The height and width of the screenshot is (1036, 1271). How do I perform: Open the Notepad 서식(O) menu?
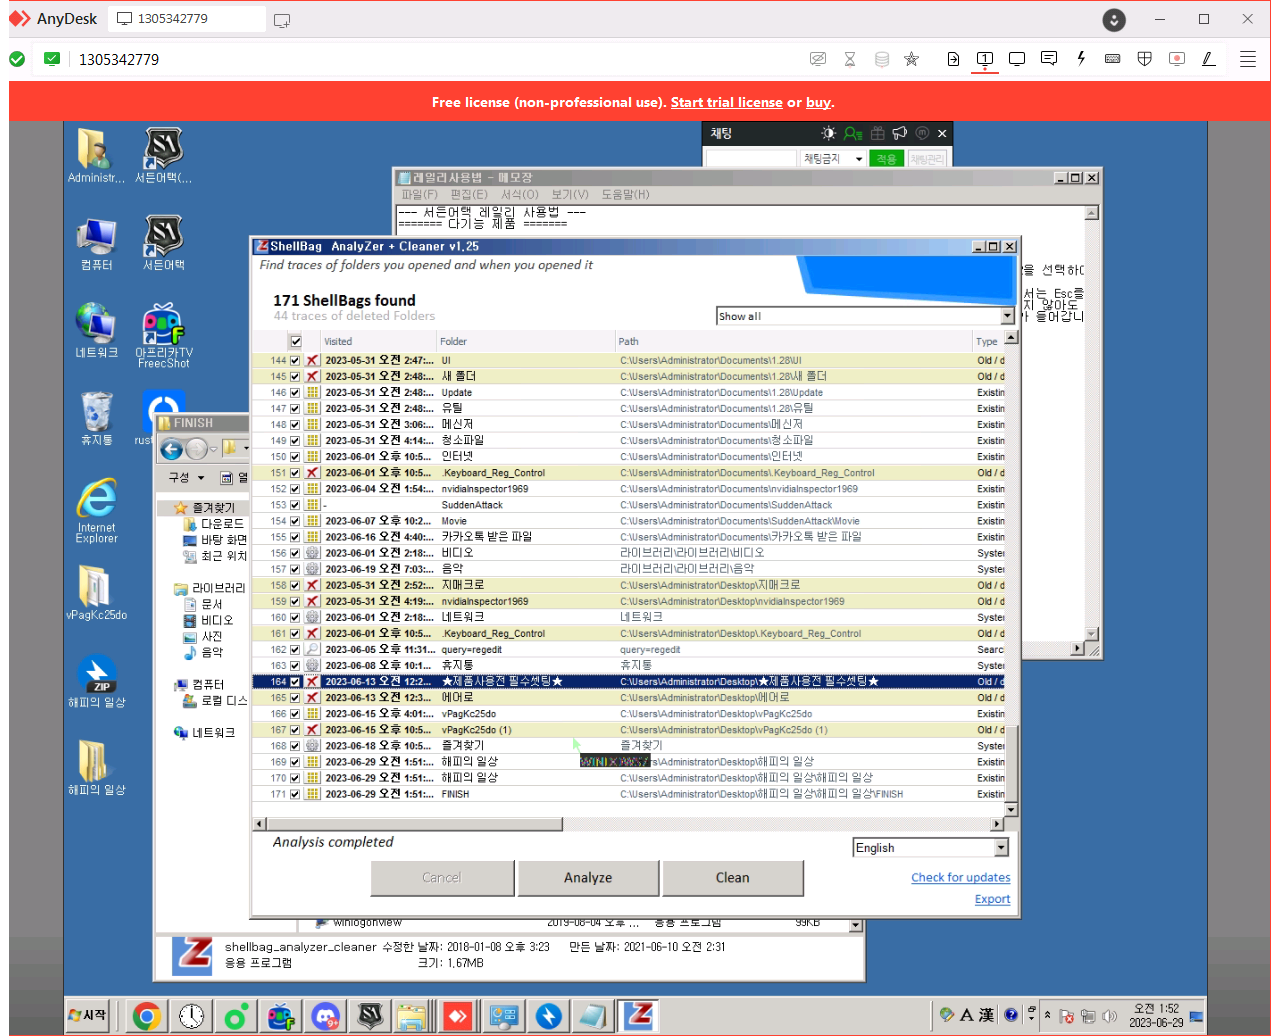pyautogui.click(x=519, y=194)
